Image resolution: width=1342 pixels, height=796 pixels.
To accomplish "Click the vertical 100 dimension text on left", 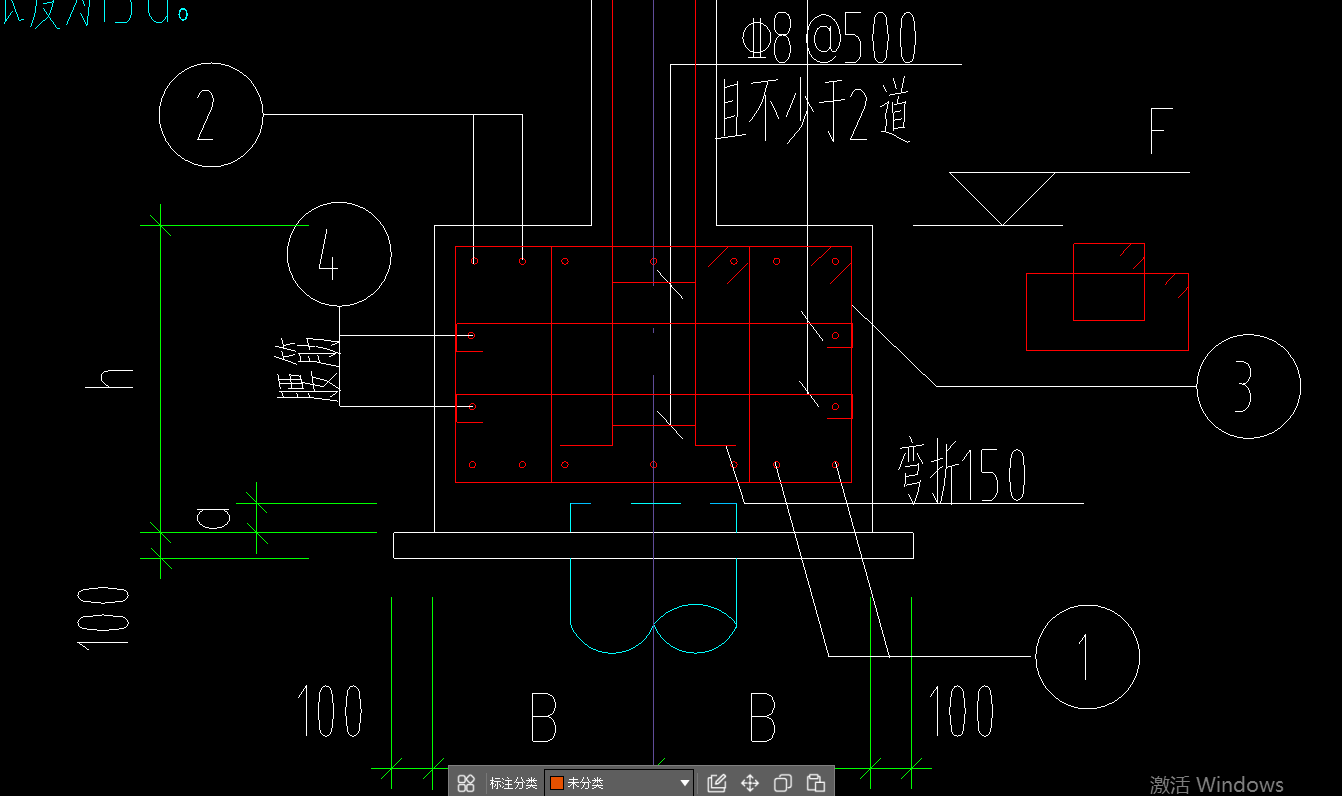I will (104, 618).
